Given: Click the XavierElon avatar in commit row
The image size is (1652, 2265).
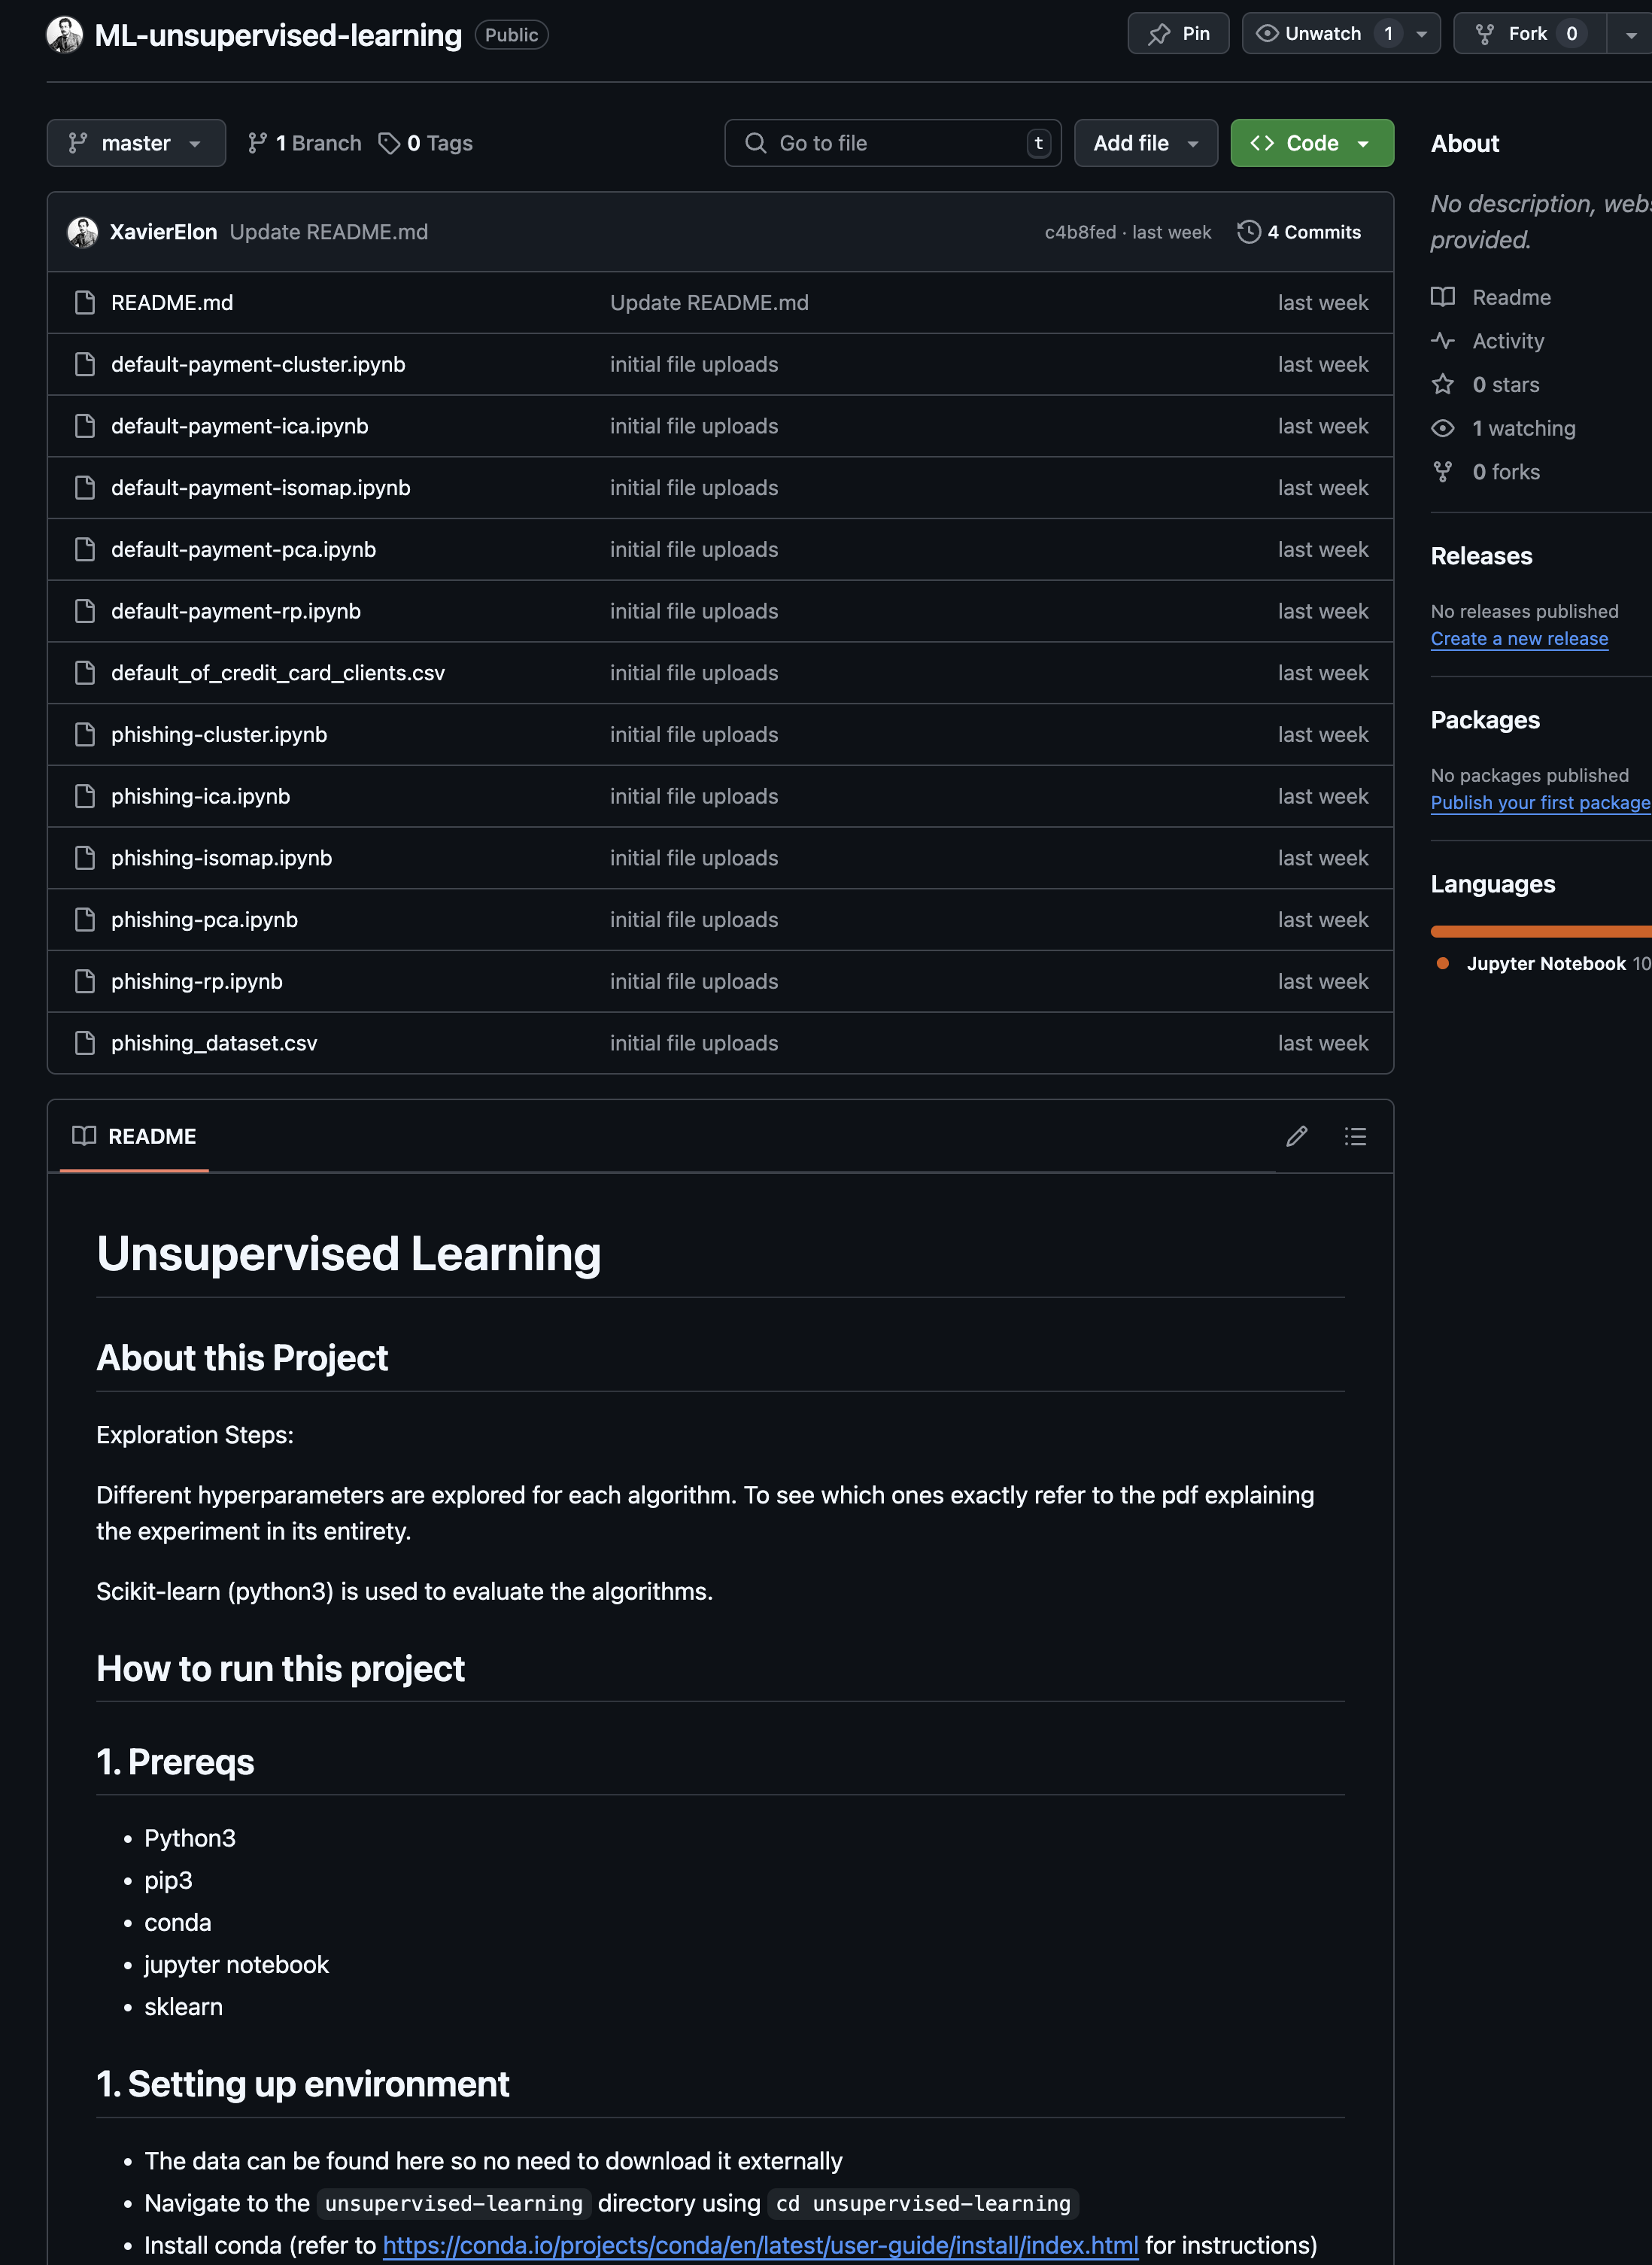Looking at the screenshot, I should coord(83,232).
